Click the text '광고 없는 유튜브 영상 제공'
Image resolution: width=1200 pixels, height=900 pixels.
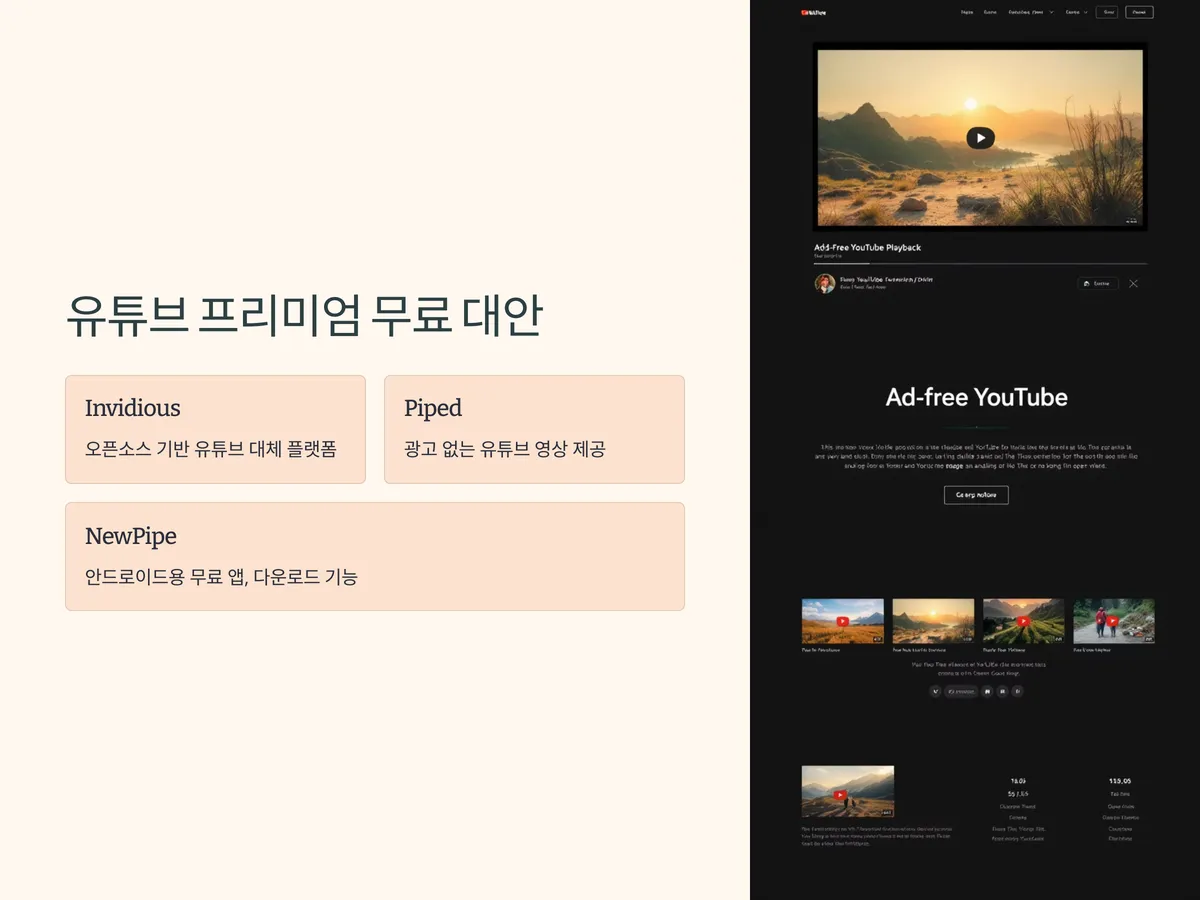505,449
